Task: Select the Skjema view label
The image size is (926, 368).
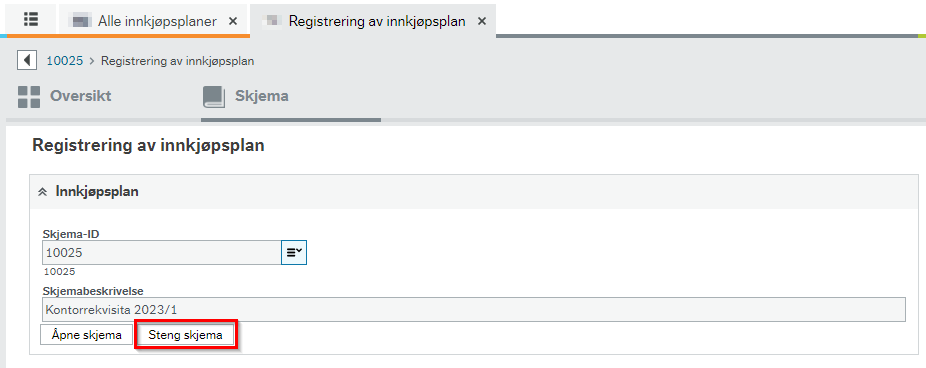Action: (262, 96)
